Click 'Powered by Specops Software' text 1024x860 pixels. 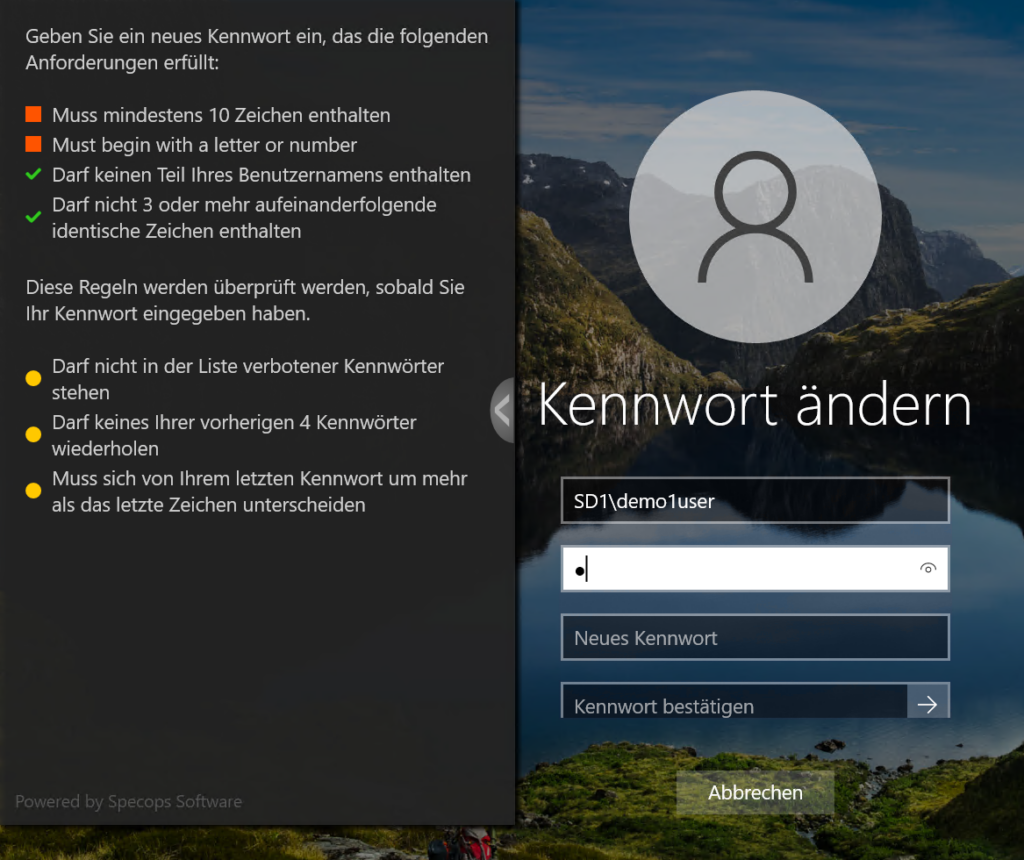coord(129,802)
